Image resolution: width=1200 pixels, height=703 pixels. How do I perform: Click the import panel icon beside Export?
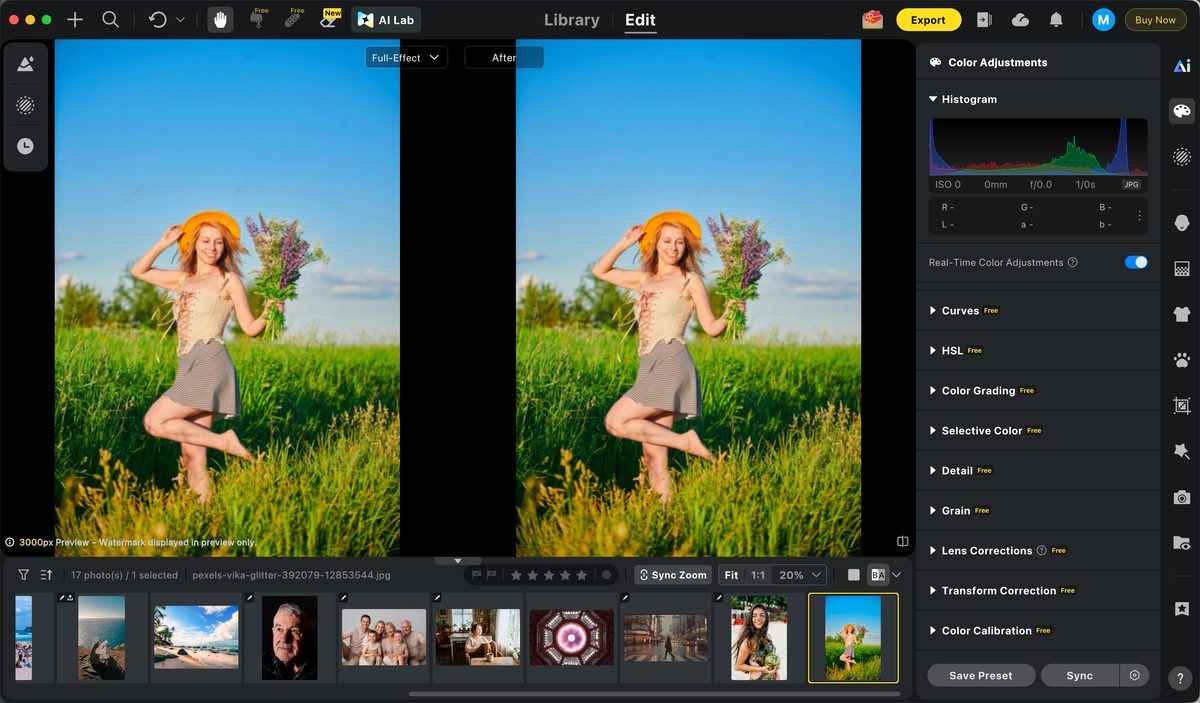[x=984, y=20]
